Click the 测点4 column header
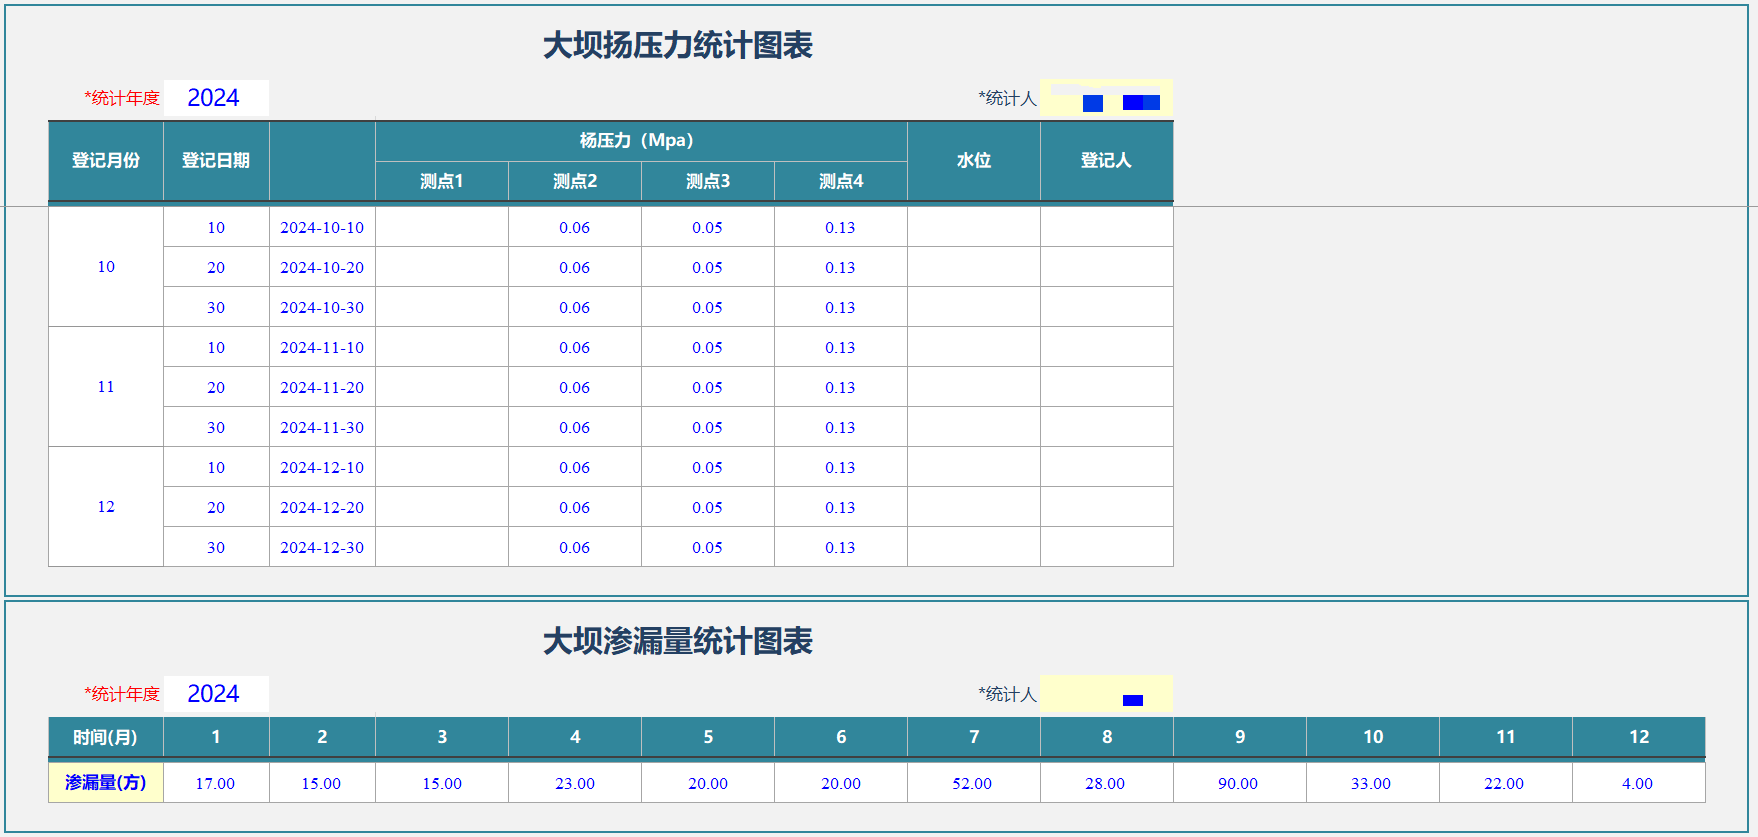Viewport: 1758px width, 837px height. pos(840,181)
